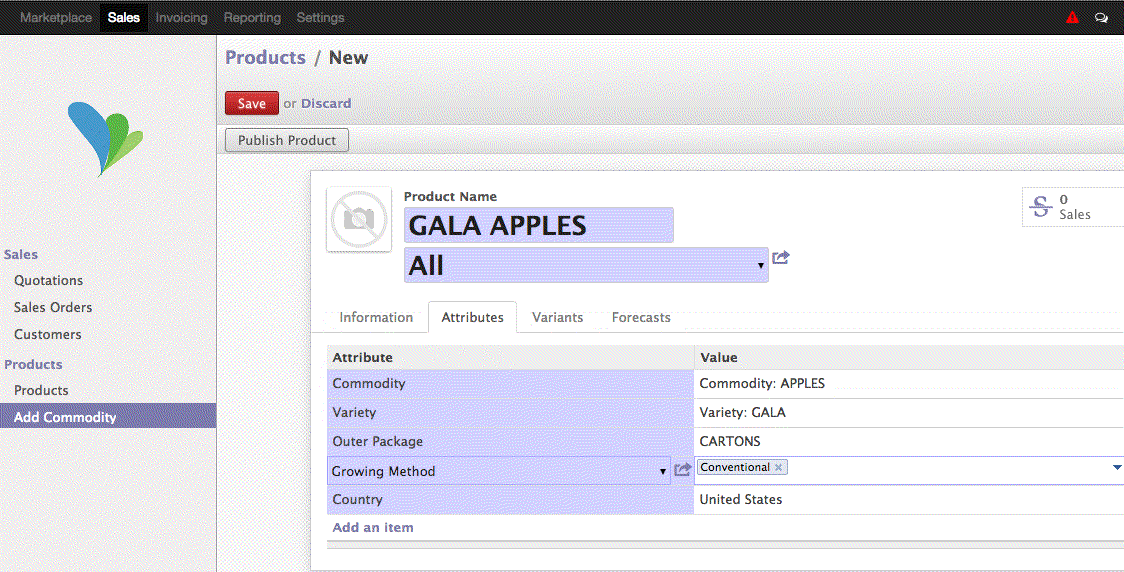The image size is (1124, 572).
Task: Switch to the Variants tab
Action: pyautogui.click(x=557, y=317)
